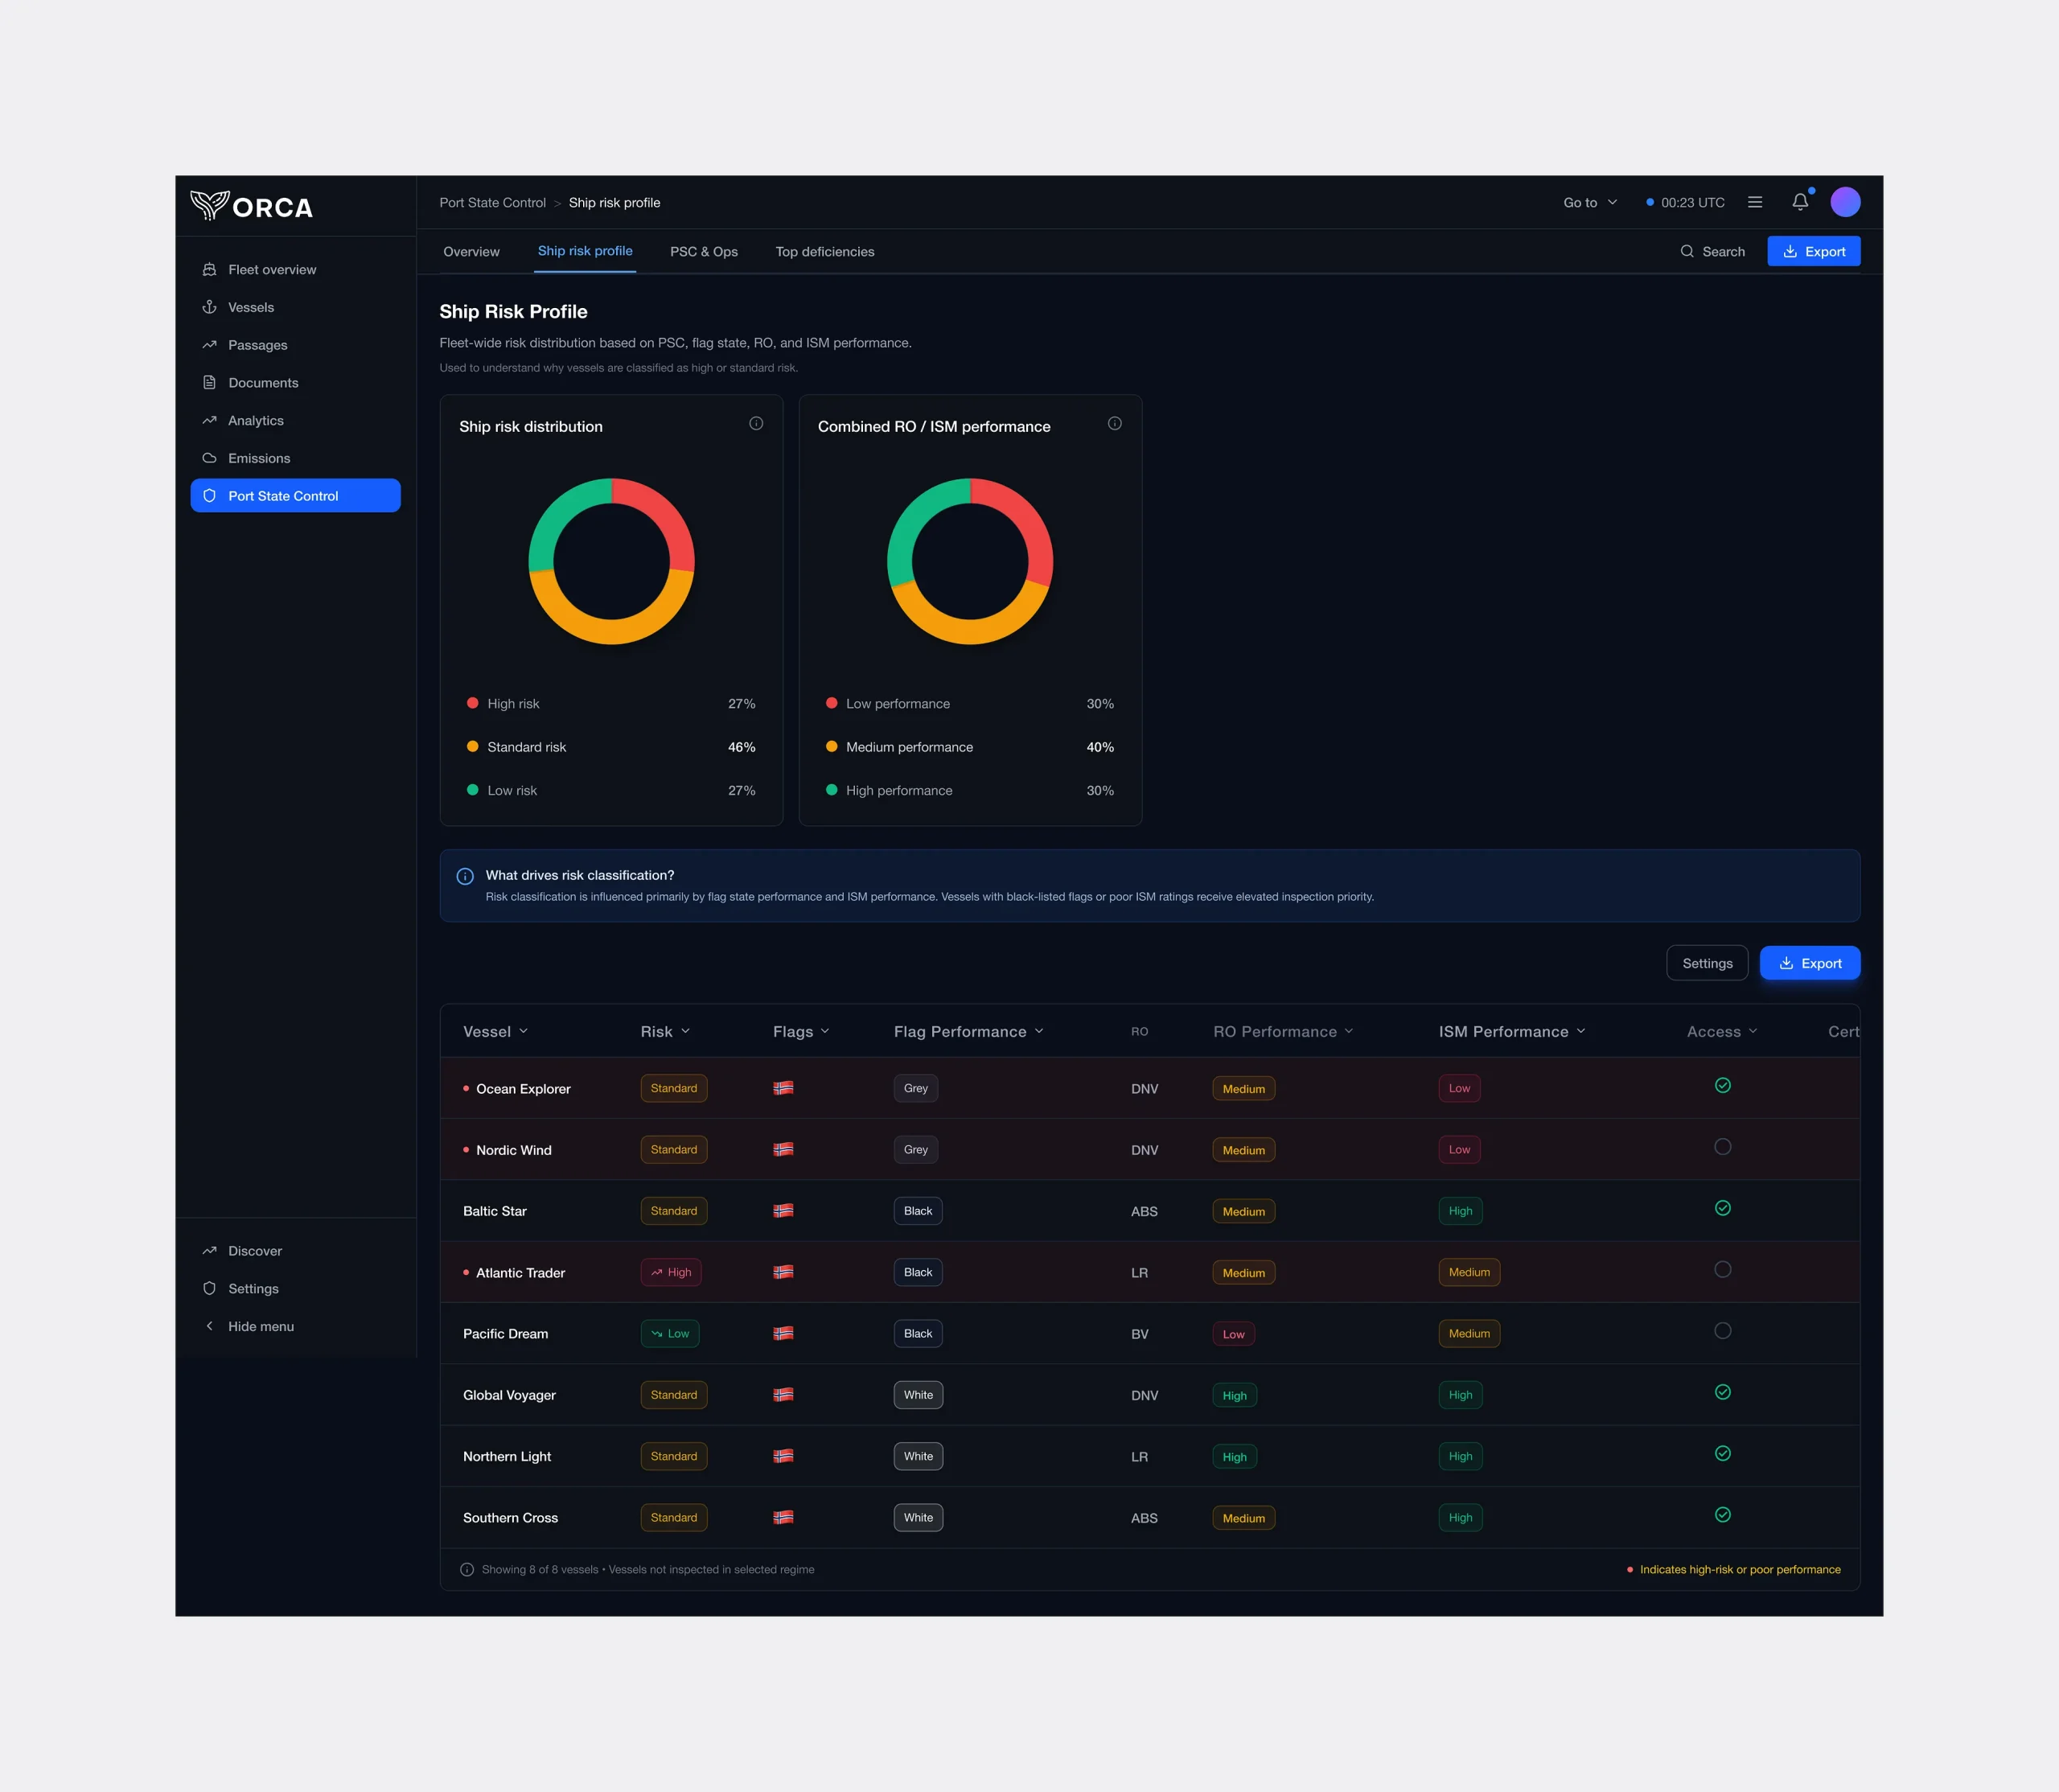Switch to Top deficiencies tab
Image resolution: width=2059 pixels, height=1792 pixels.
pos(824,252)
